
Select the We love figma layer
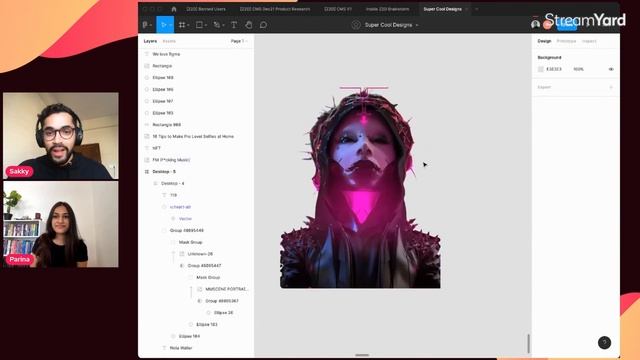tap(166, 54)
